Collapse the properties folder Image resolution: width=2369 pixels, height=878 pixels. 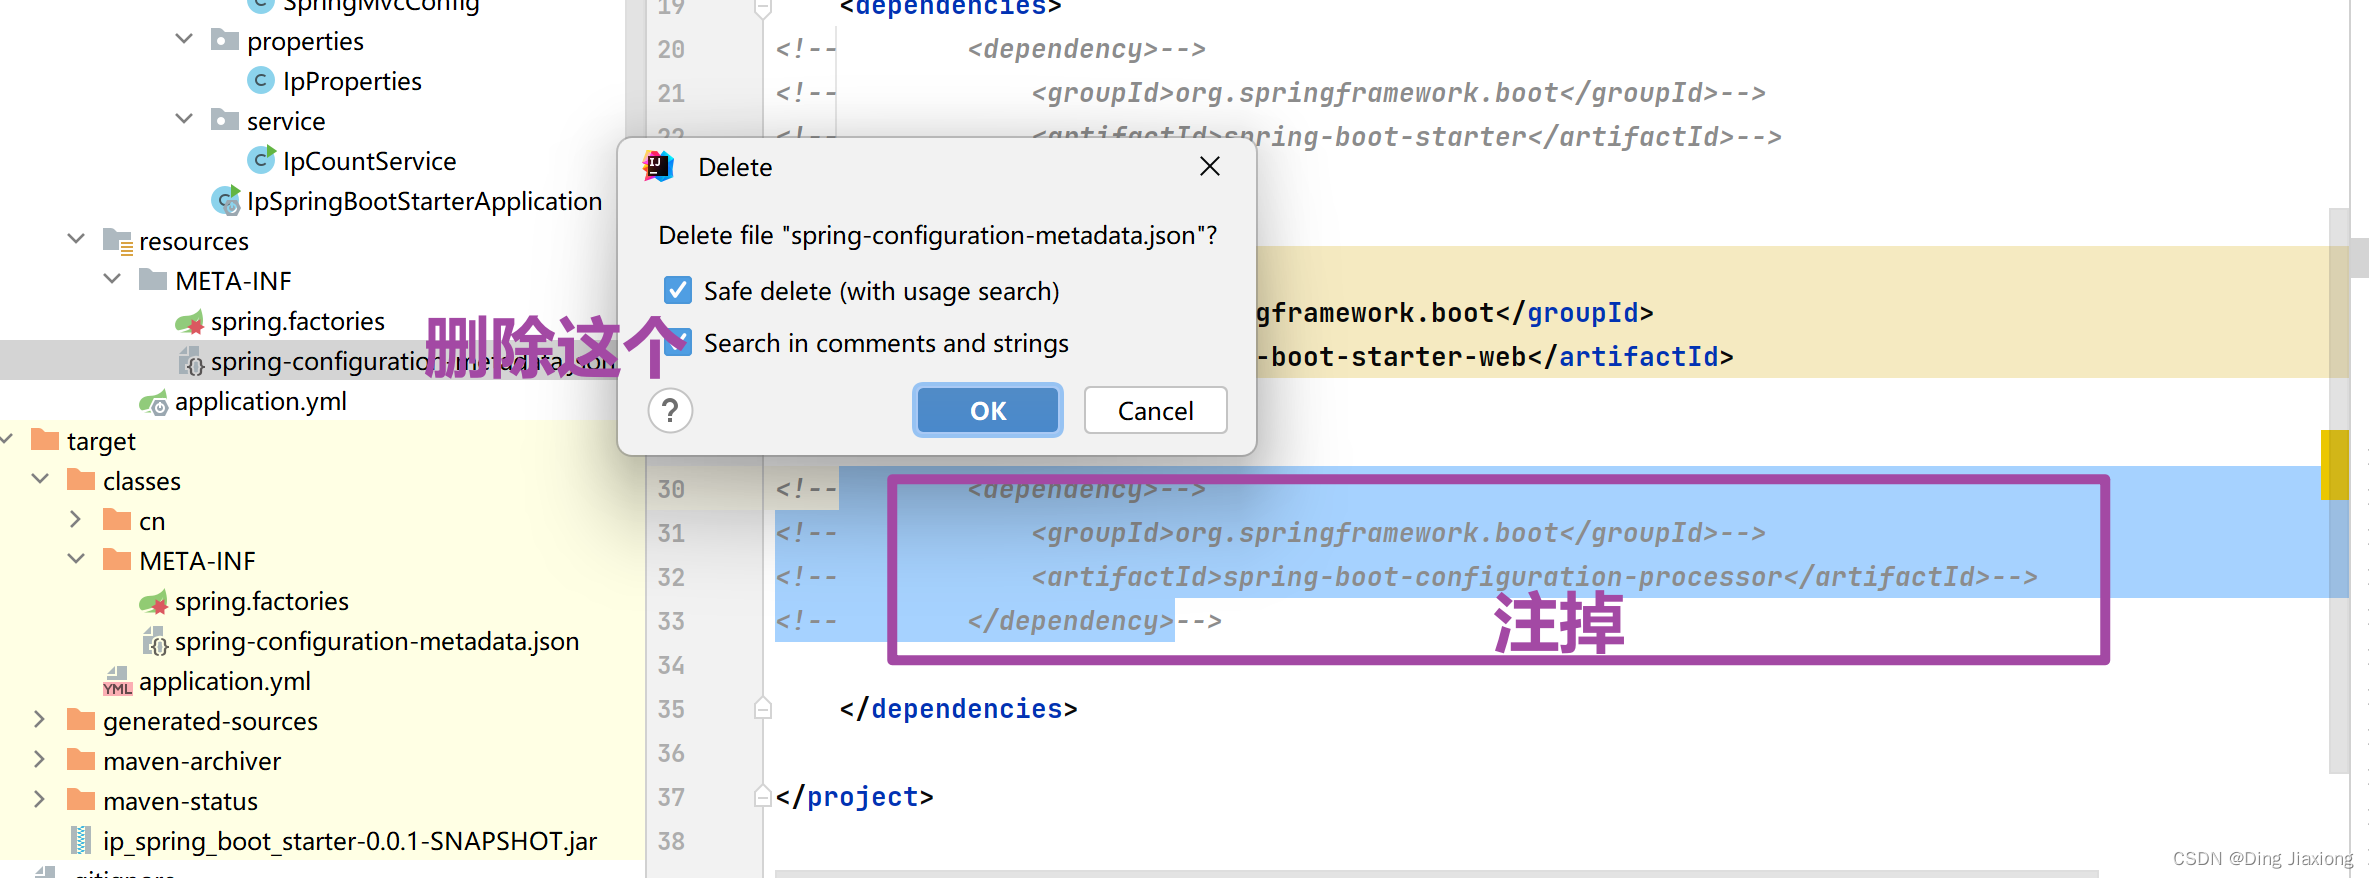click(x=184, y=40)
